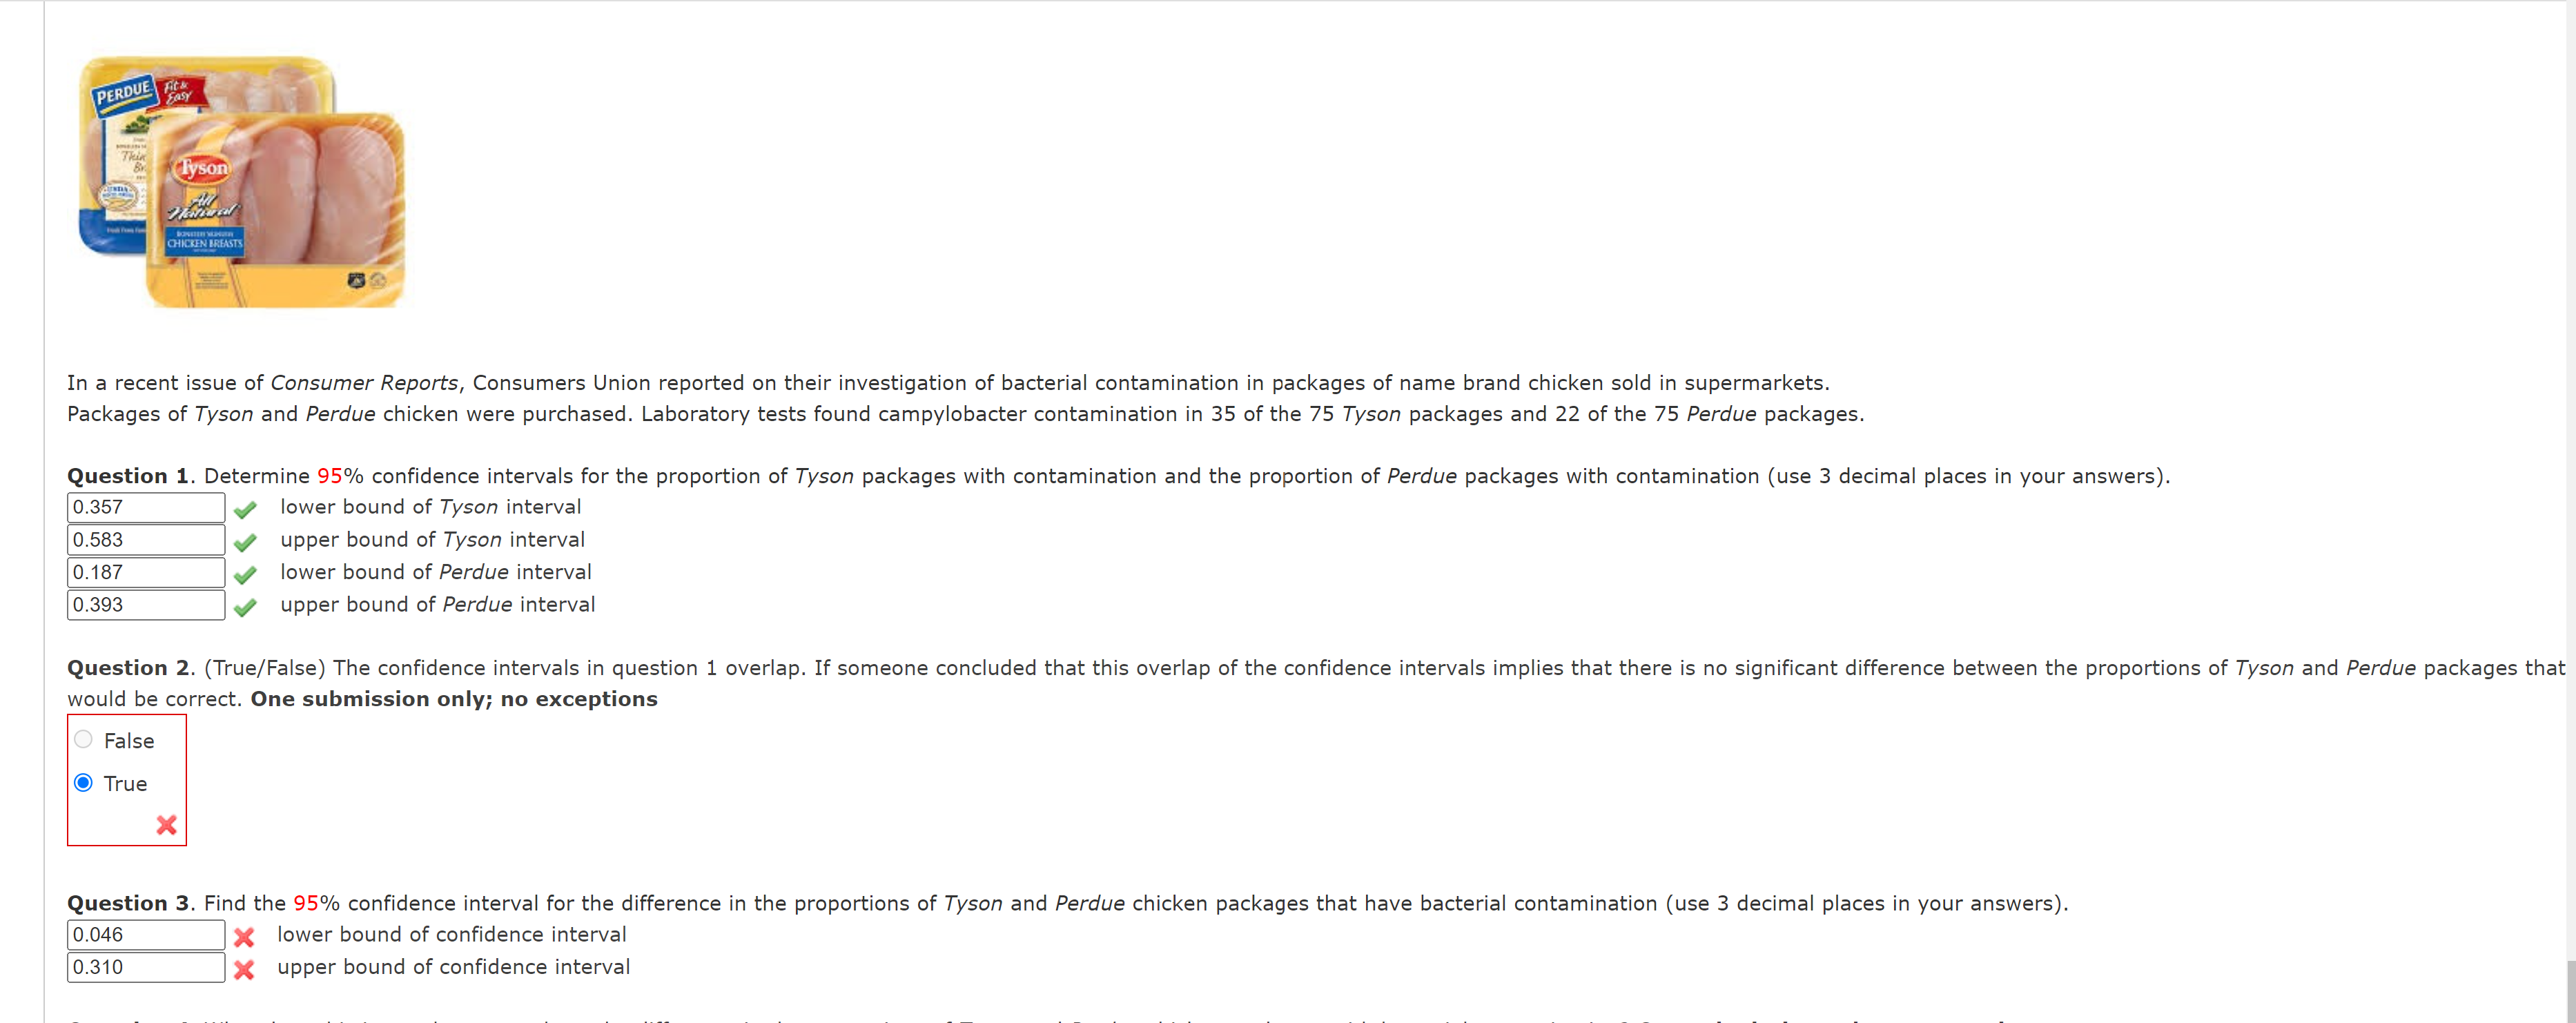Deselect the currently marked True option
Viewport: 2576px width, 1023px height.
tap(84, 783)
